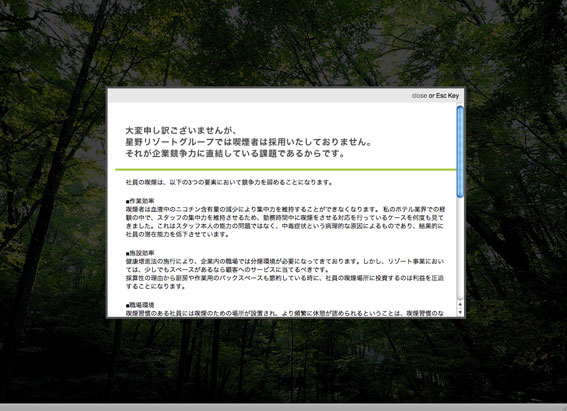The width and height of the screenshot is (567, 411).
Task: Click the headline line mentioning 星野リゾートグループ
Action: point(249,142)
